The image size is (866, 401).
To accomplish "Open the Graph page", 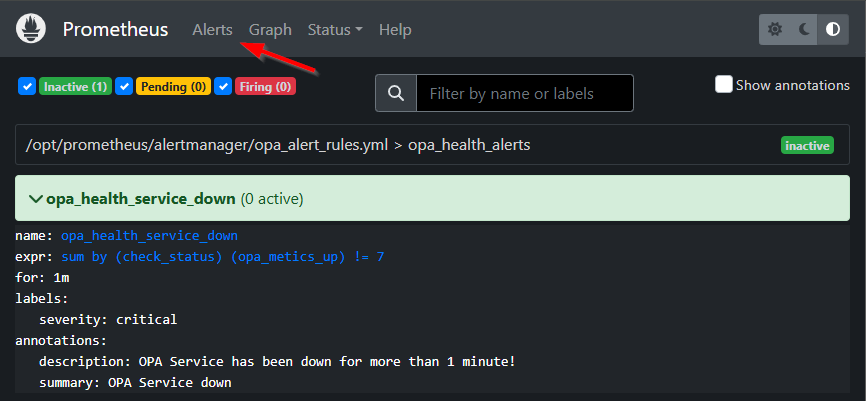I will click(270, 29).
